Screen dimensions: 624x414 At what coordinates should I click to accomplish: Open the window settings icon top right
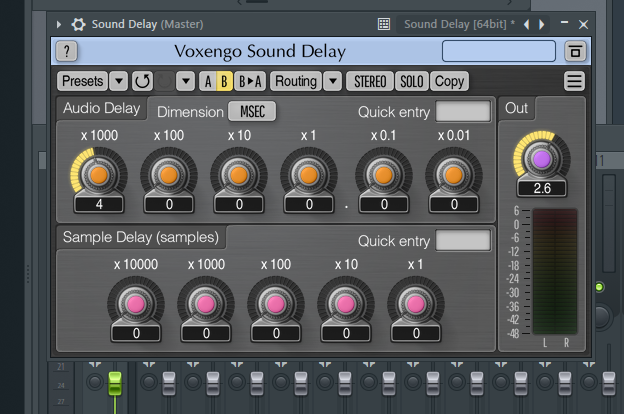[575, 51]
